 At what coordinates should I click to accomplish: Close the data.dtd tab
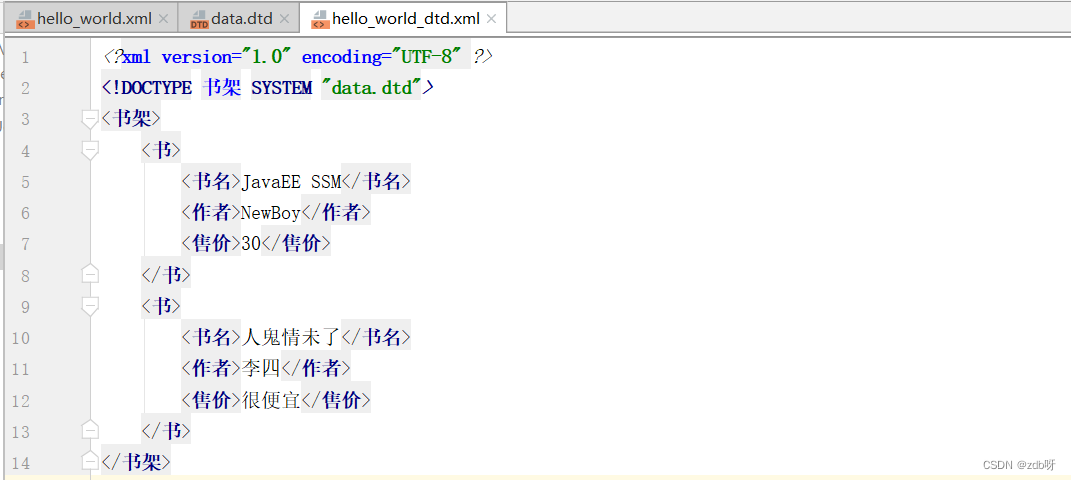click(285, 19)
